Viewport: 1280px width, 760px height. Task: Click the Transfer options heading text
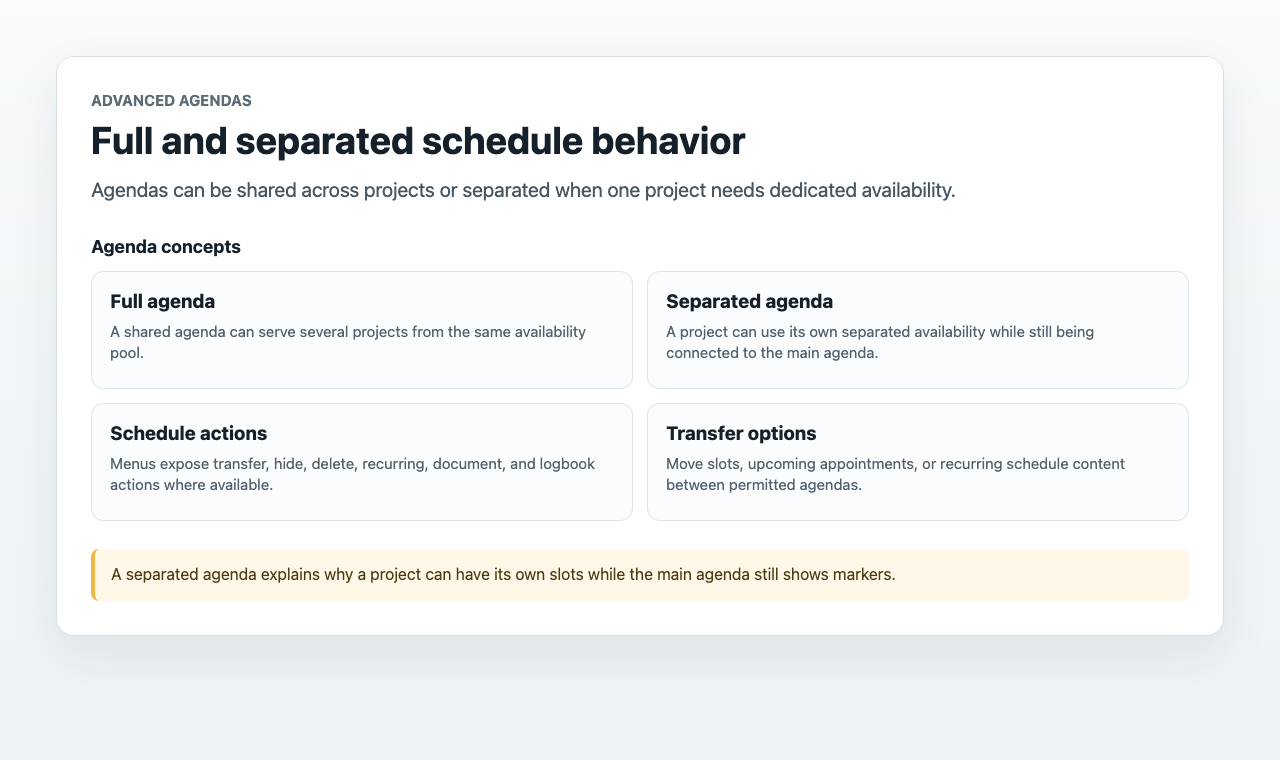coord(741,433)
